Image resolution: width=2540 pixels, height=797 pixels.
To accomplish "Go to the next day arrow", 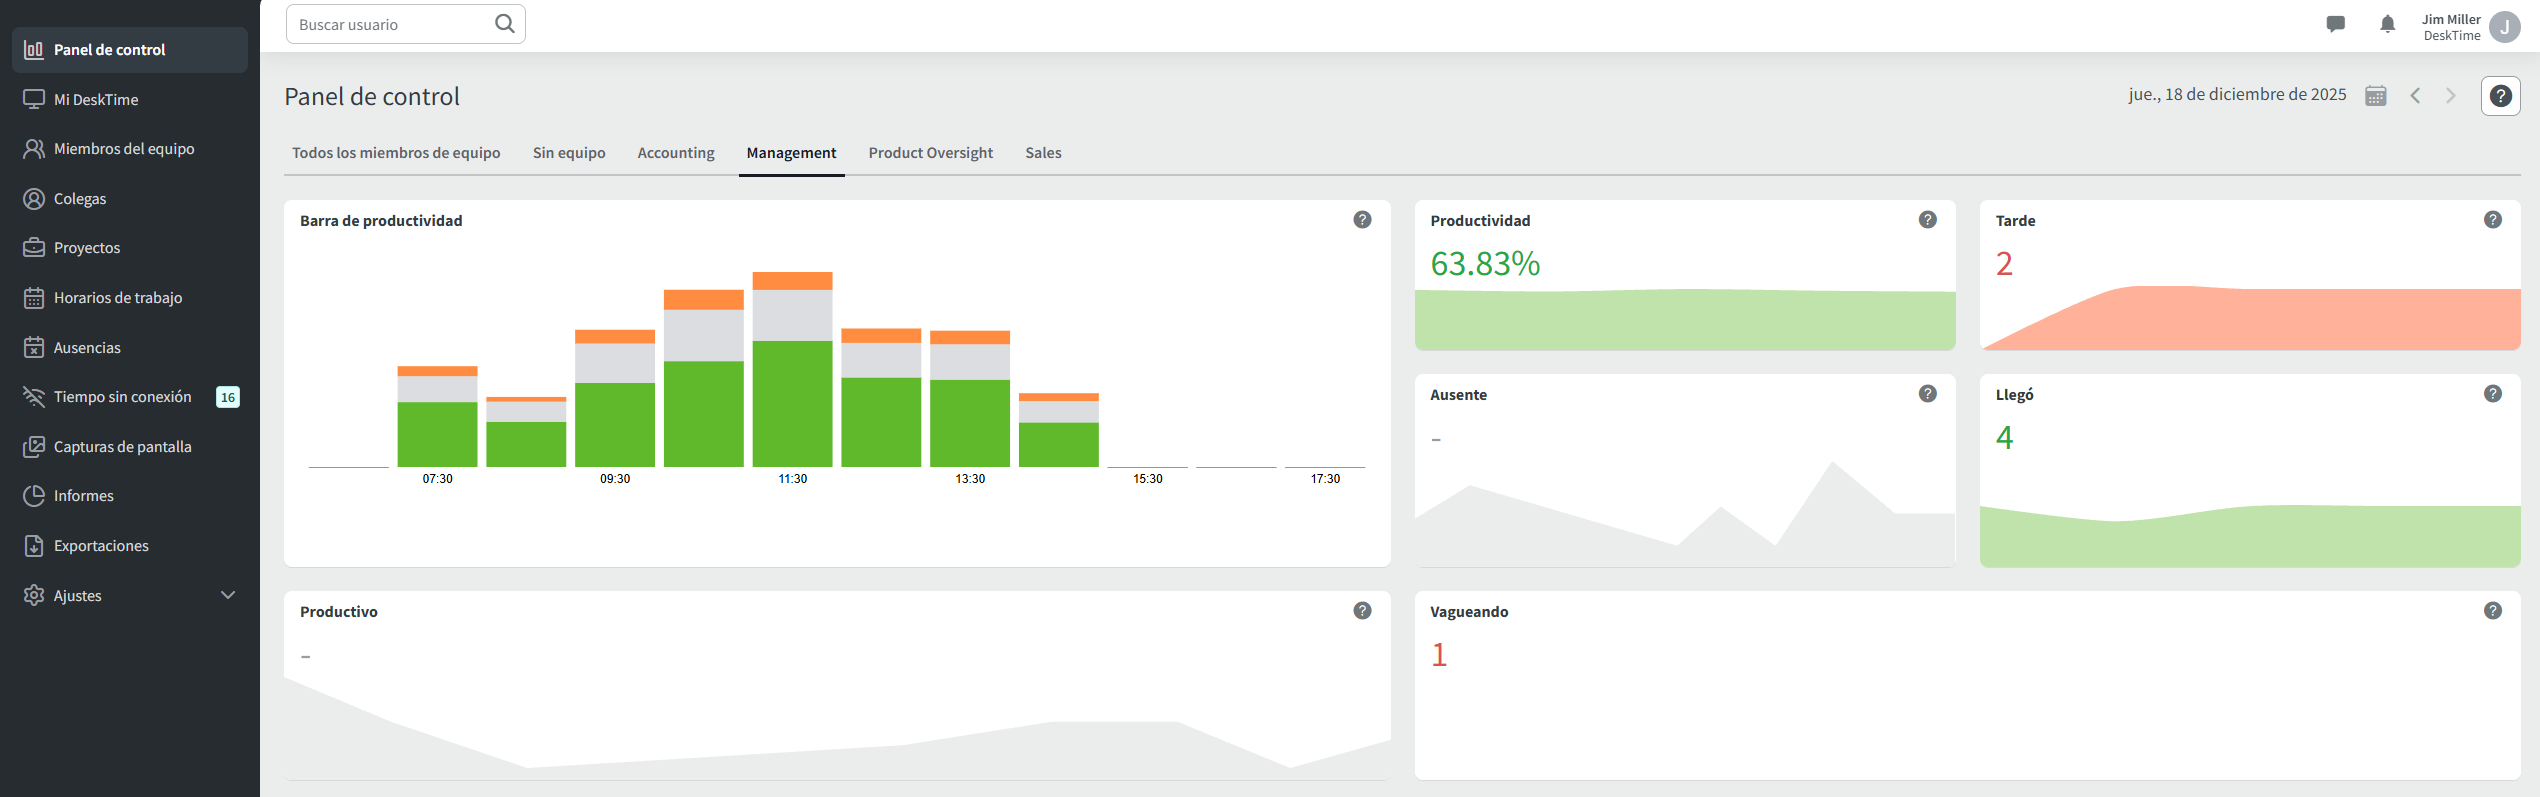I will click(x=2450, y=96).
